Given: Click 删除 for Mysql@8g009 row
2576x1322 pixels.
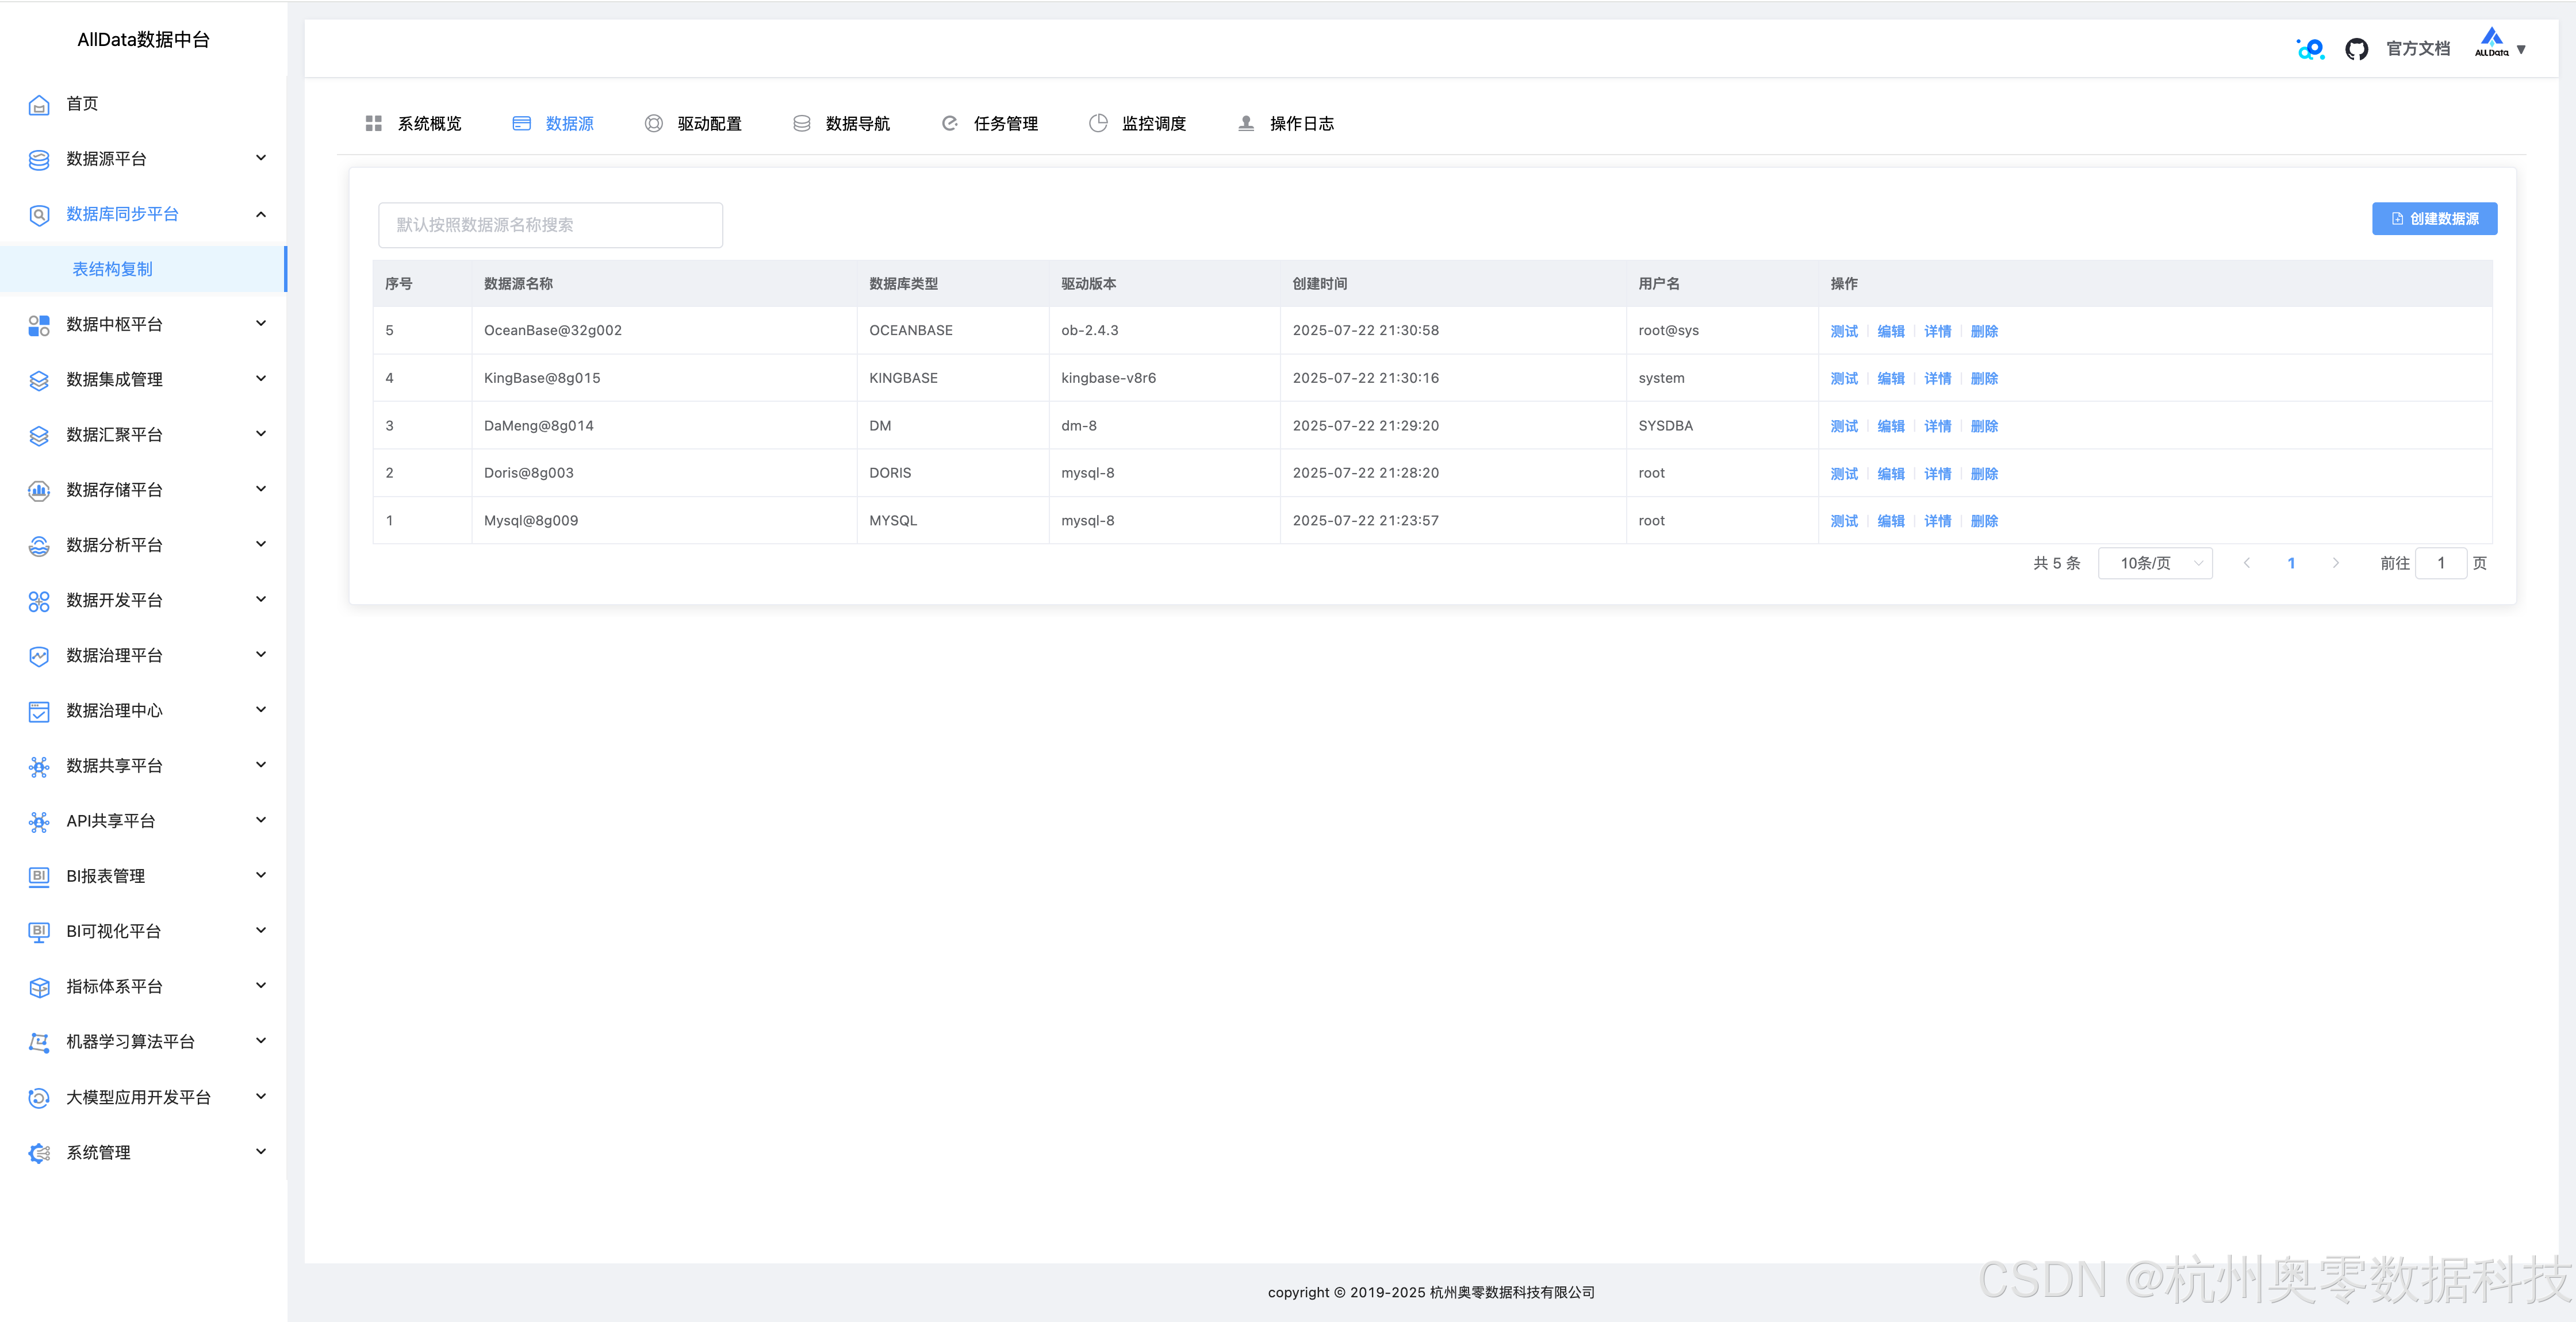Looking at the screenshot, I should coord(1983,521).
